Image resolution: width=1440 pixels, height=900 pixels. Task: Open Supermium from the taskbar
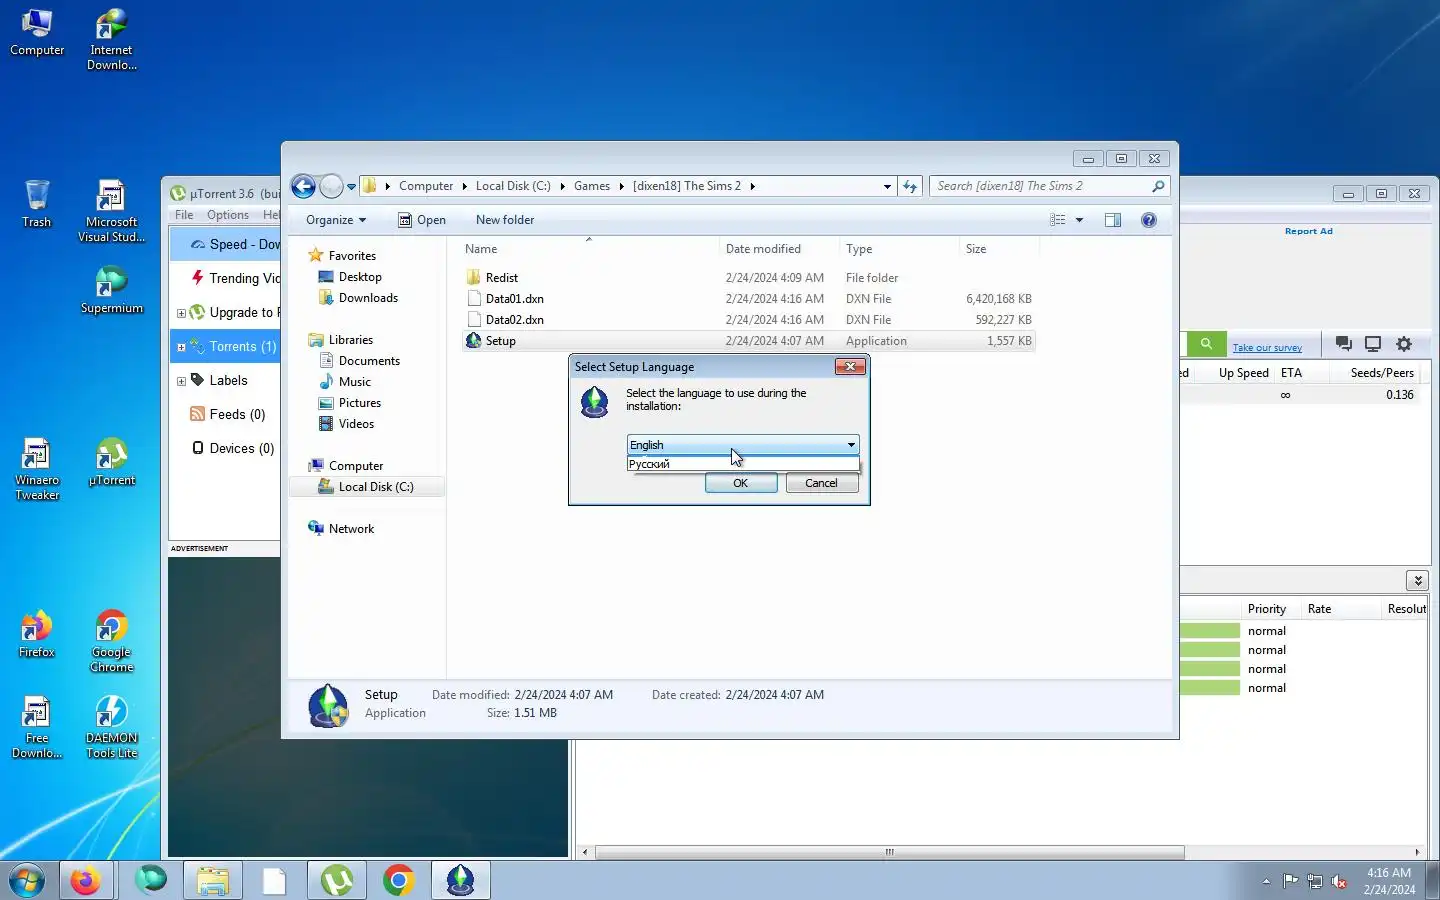(x=151, y=880)
